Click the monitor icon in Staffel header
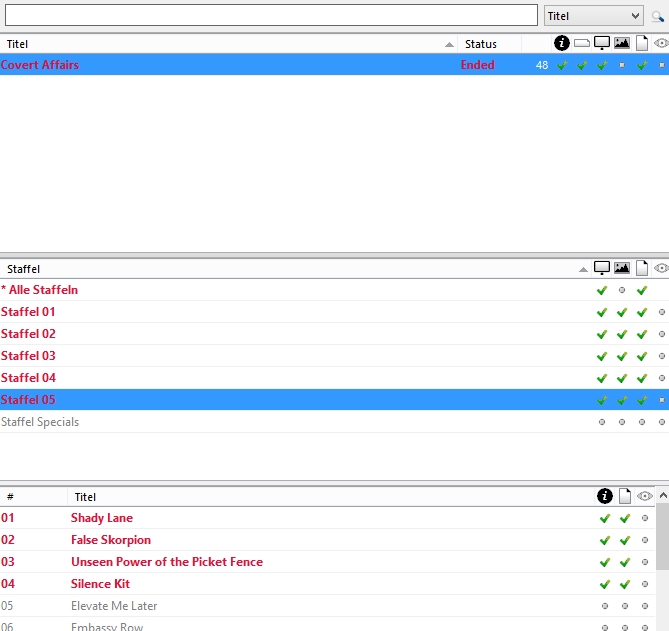The width and height of the screenshot is (669, 631). pos(602,268)
